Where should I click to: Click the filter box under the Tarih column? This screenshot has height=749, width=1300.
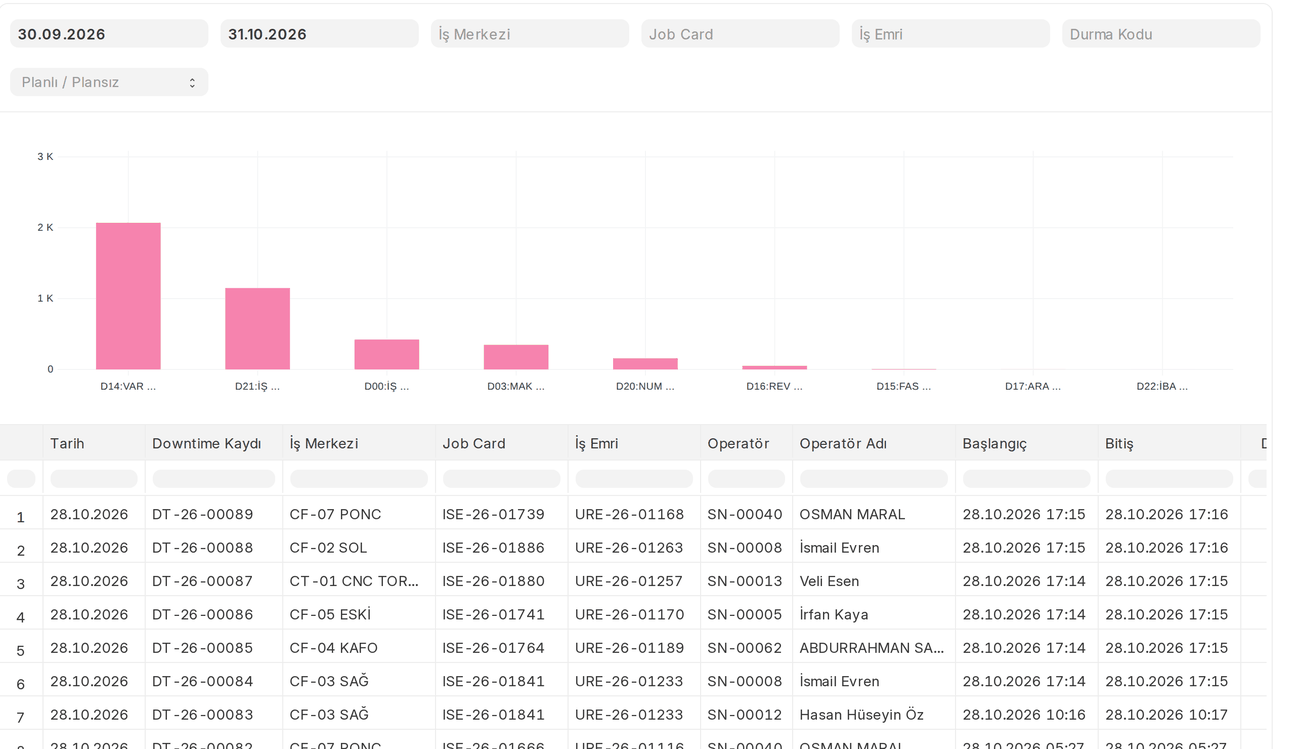(94, 479)
